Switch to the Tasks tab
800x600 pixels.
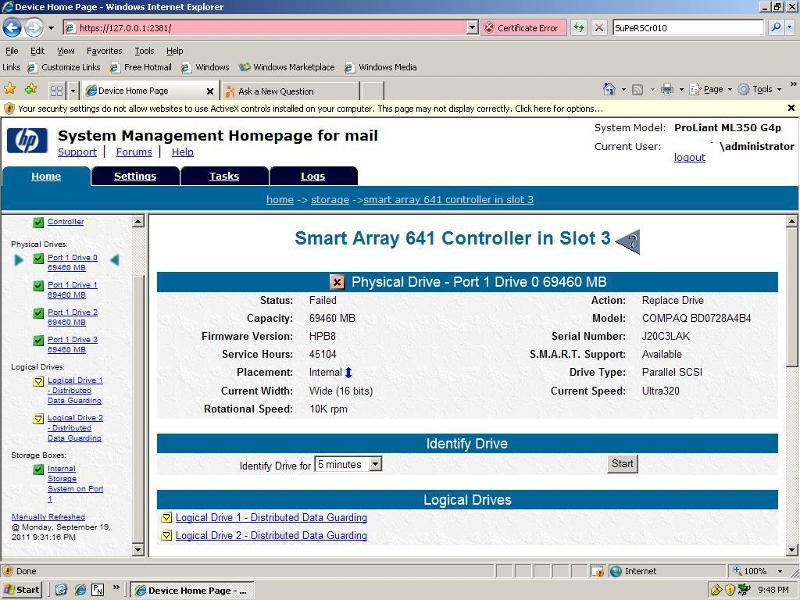[224, 176]
